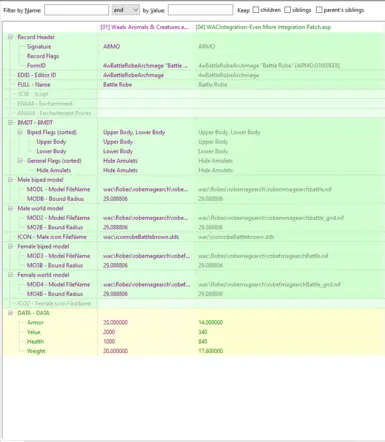
Task: Click the Filter by Name input field
Action: click(76, 10)
